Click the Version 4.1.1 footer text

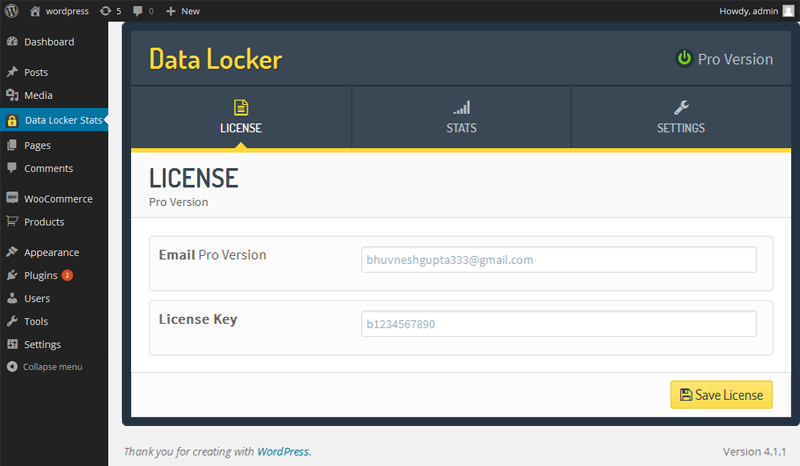coord(754,452)
